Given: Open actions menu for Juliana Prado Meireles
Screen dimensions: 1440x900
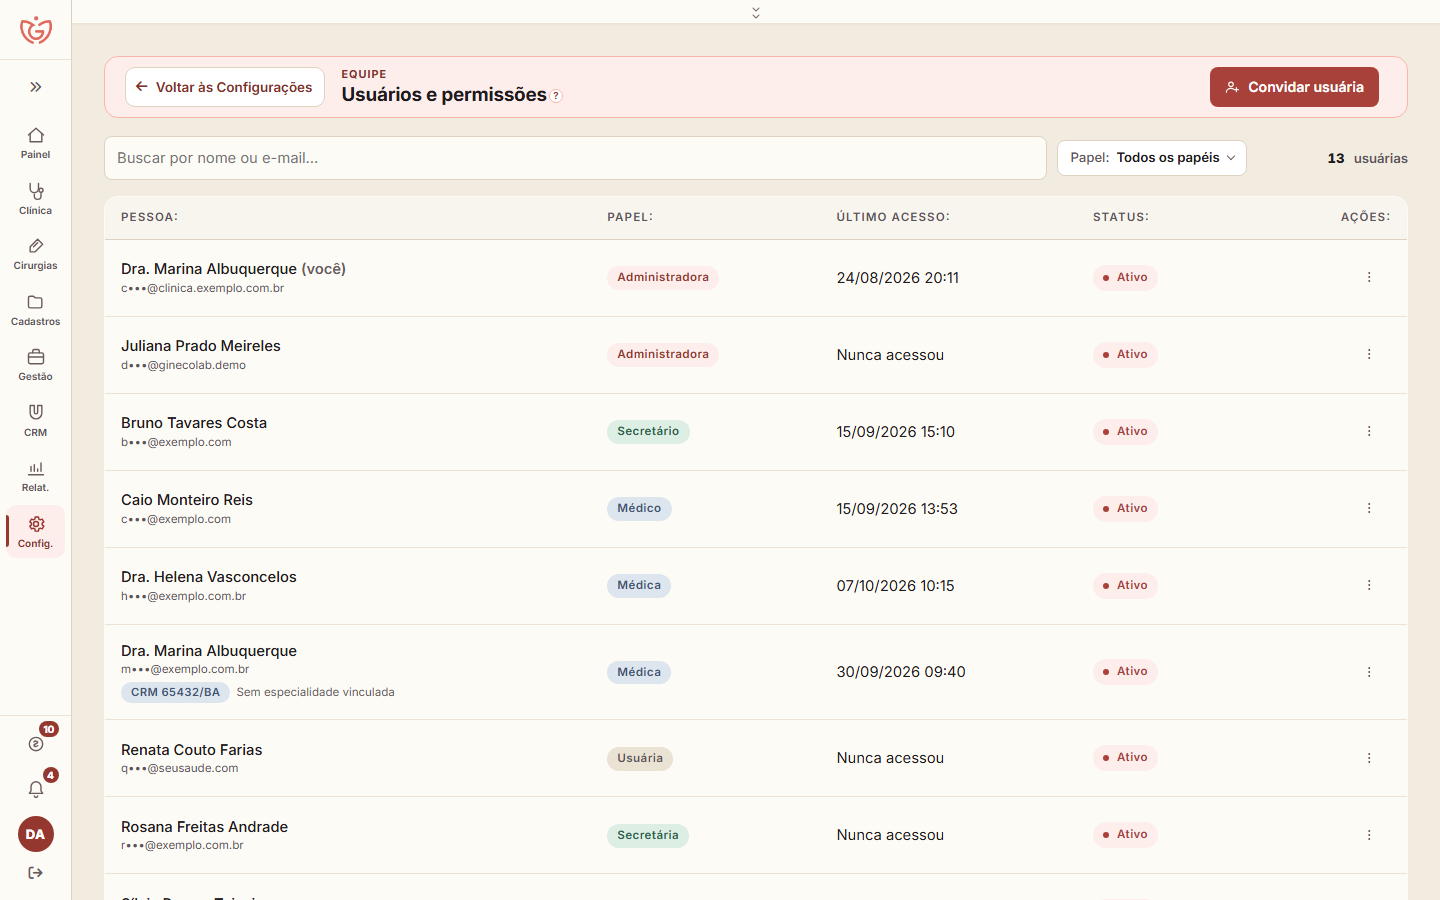Looking at the screenshot, I should pyautogui.click(x=1369, y=354).
